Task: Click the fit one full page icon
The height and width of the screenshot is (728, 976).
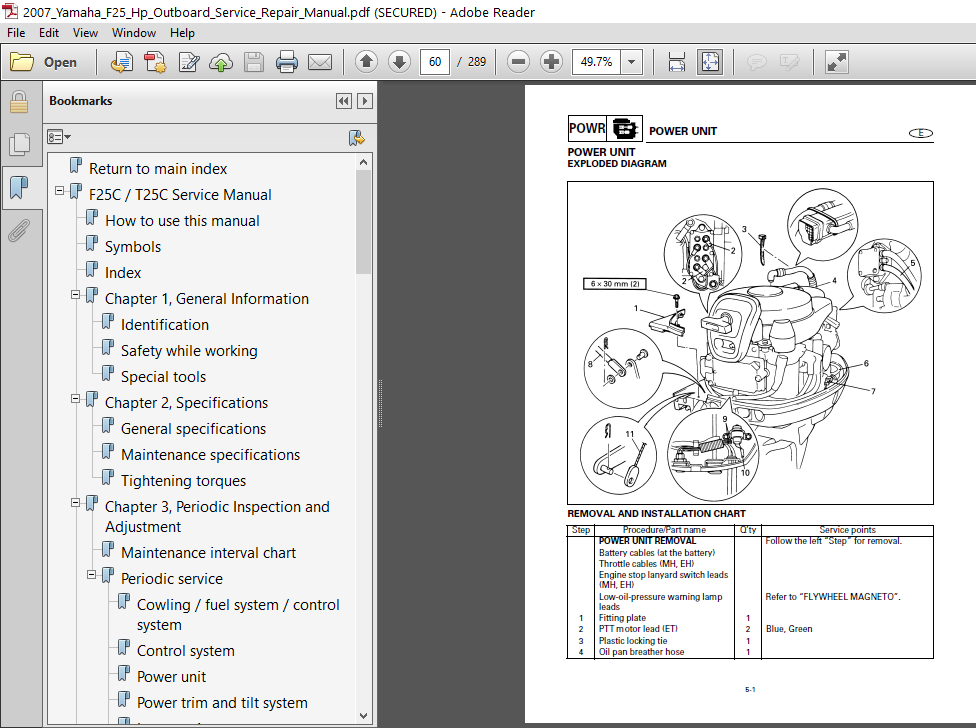Action: [710, 62]
